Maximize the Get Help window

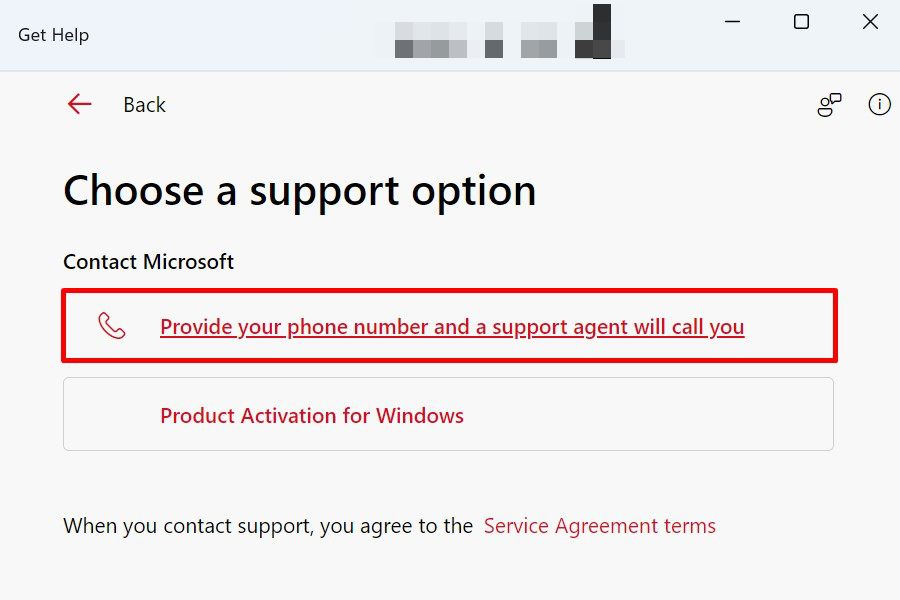click(801, 21)
